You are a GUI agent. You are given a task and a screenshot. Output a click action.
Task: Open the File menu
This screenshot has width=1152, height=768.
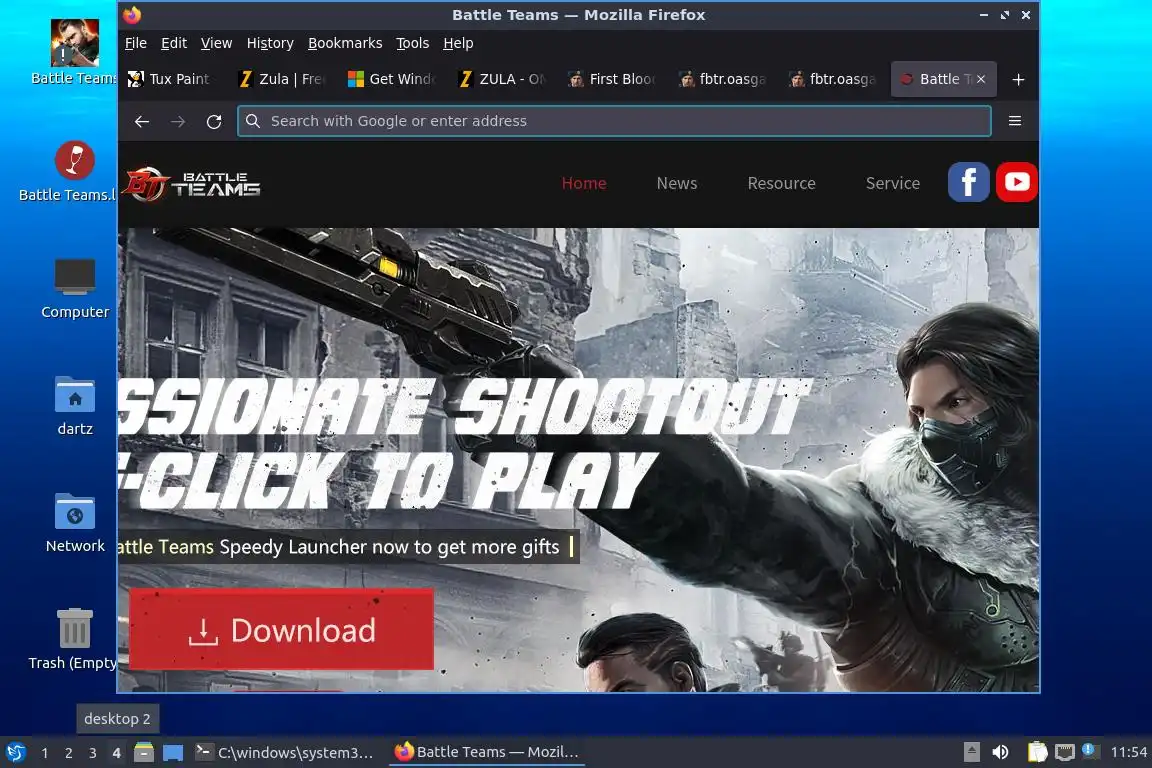(x=136, y=43)
